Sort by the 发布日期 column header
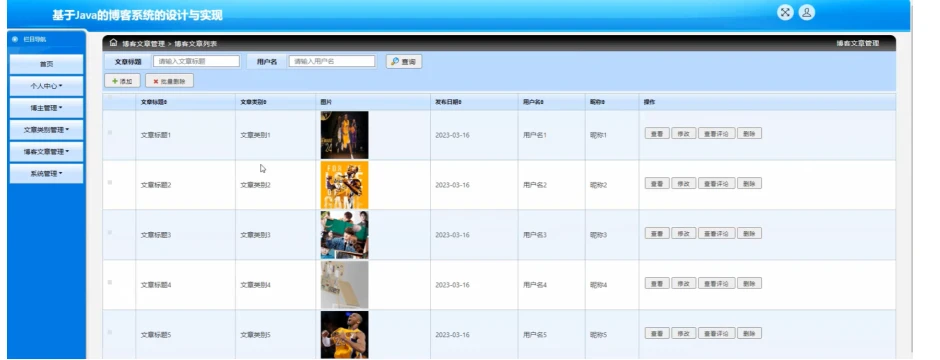The image size is (940, 360). [x=448, y=102]
